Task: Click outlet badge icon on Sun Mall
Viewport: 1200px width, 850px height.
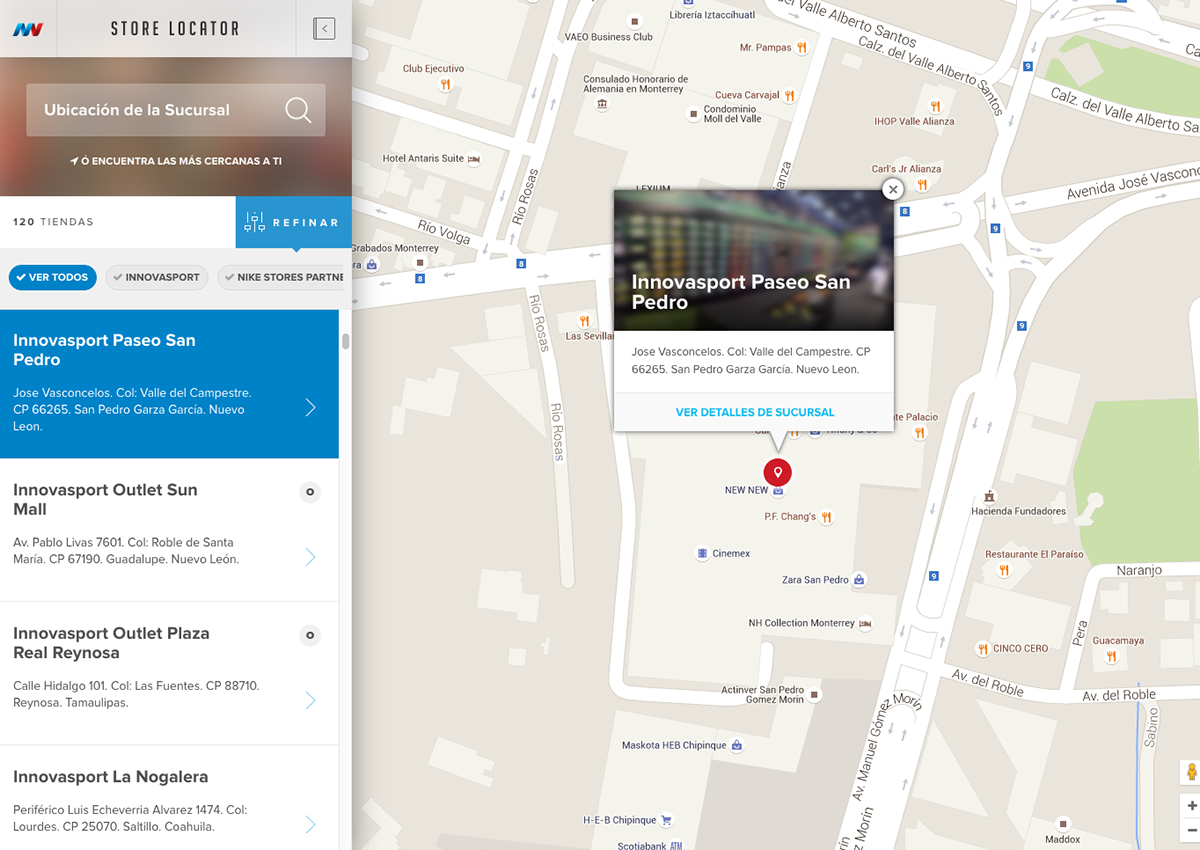Action: tap(310, 491)
